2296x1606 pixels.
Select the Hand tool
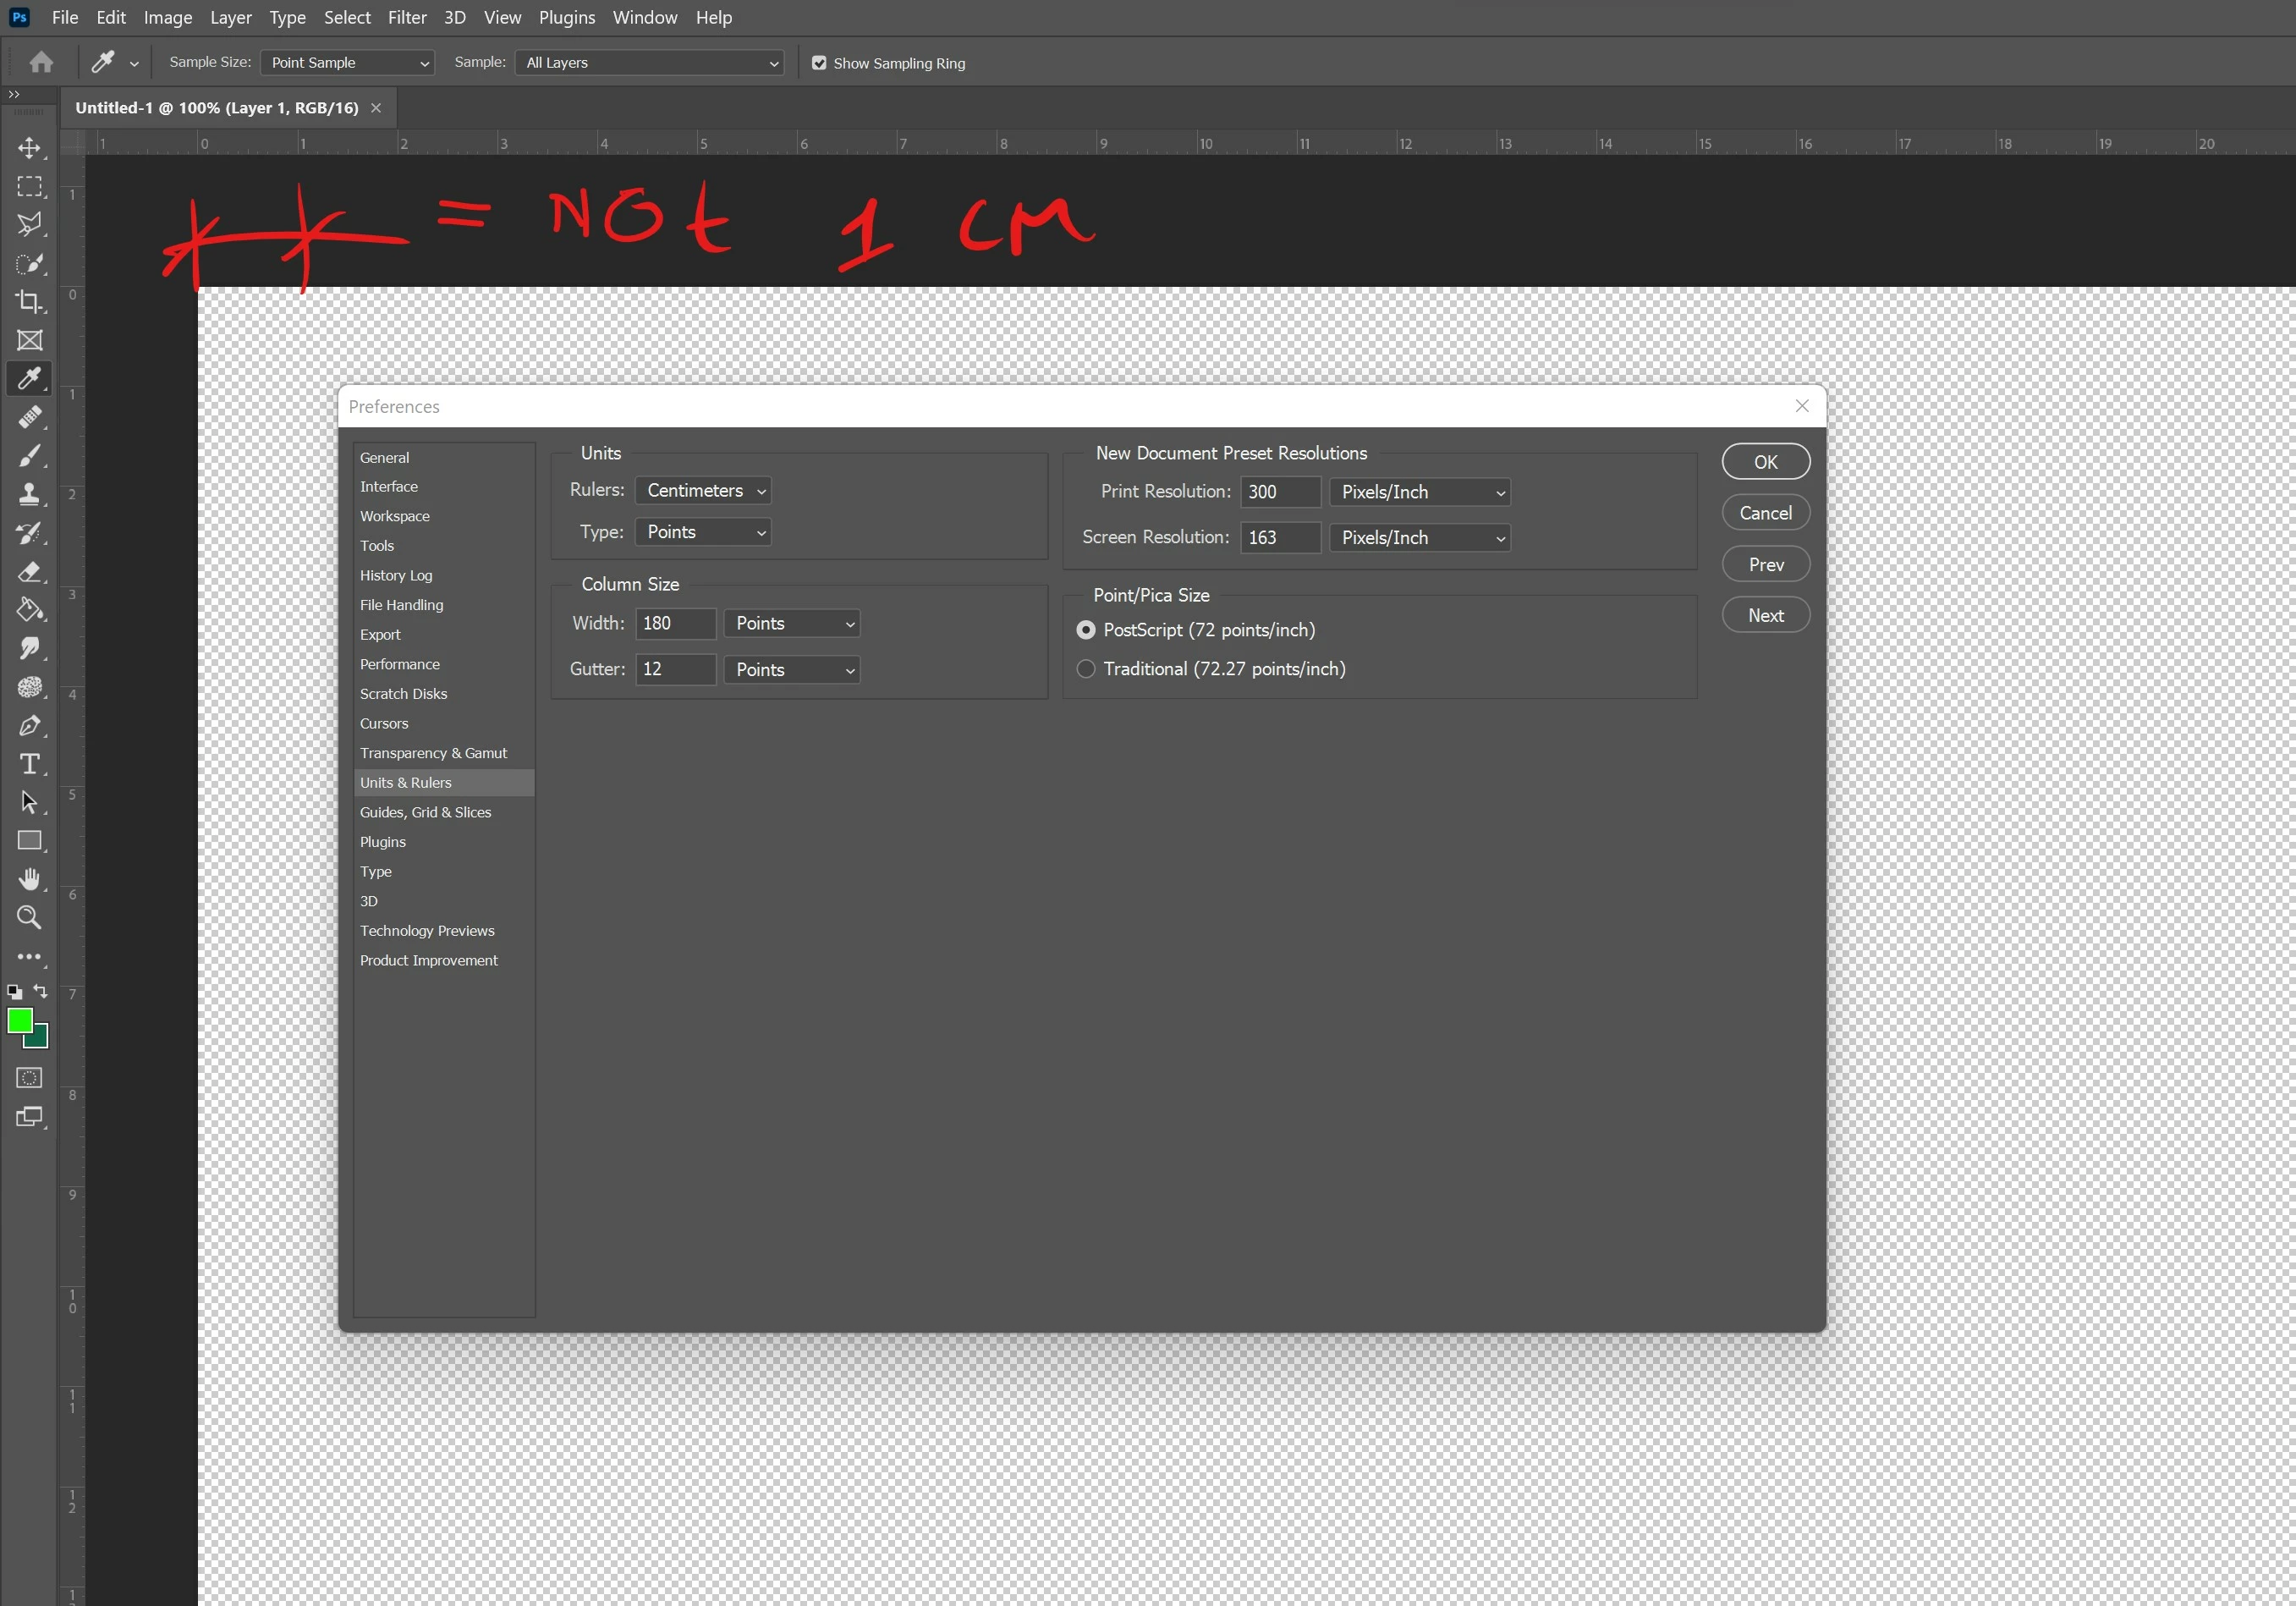tap(29, 878)
